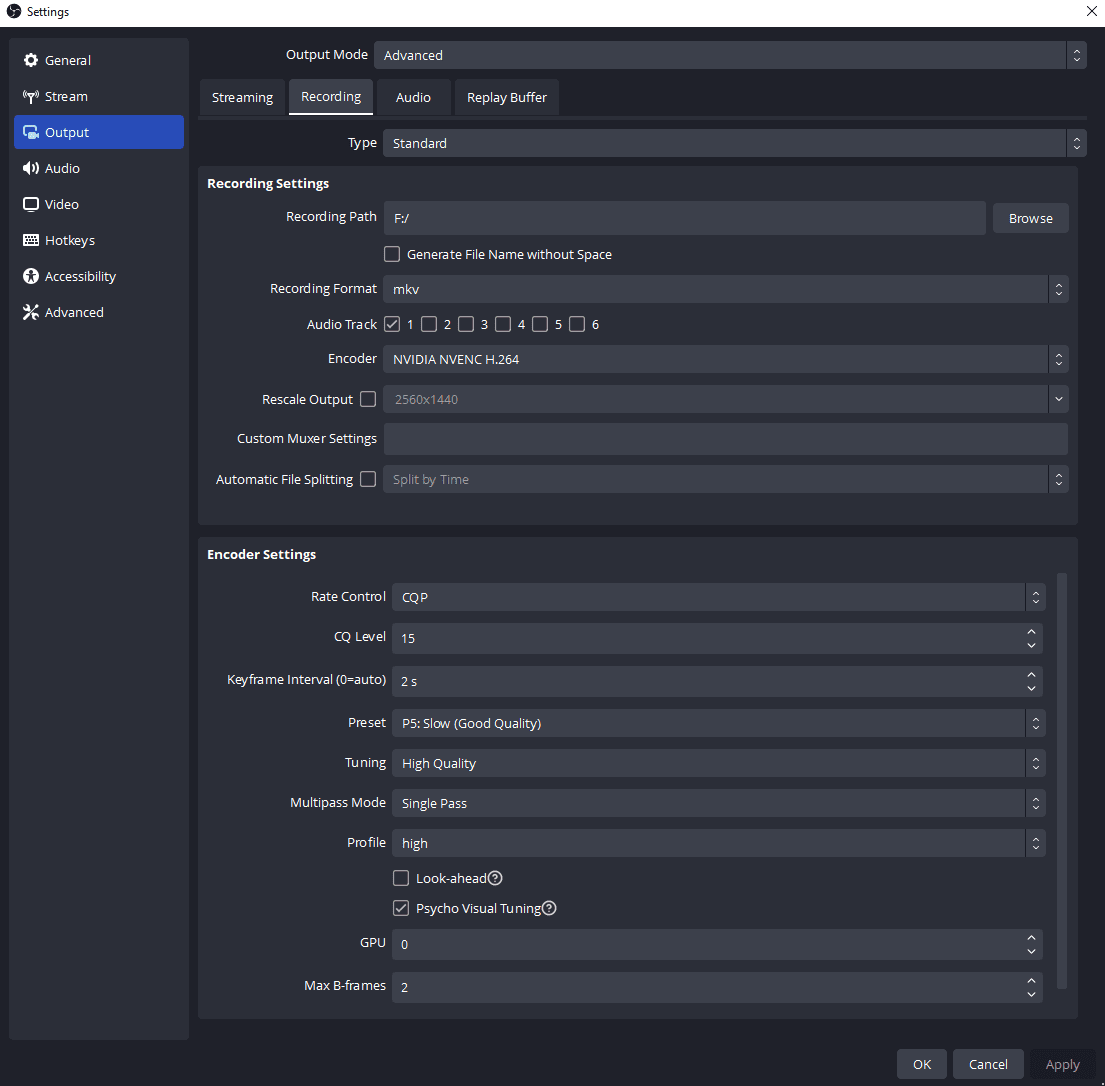Click the Video display icon

tap(30, 204)
